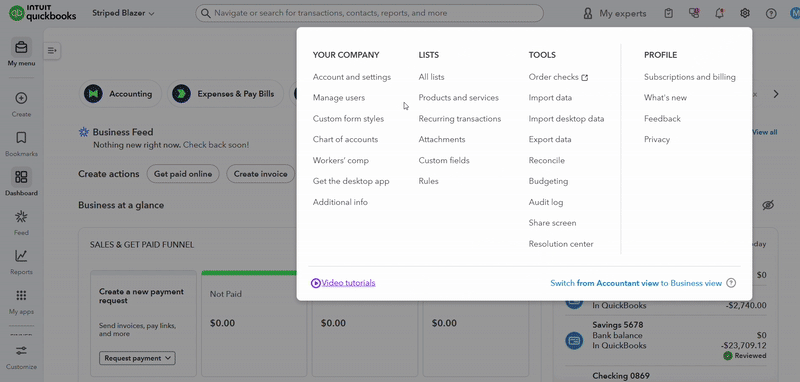Open the Video tutorials link
Screen dimensions: 800x382
[x=348, y=283]
